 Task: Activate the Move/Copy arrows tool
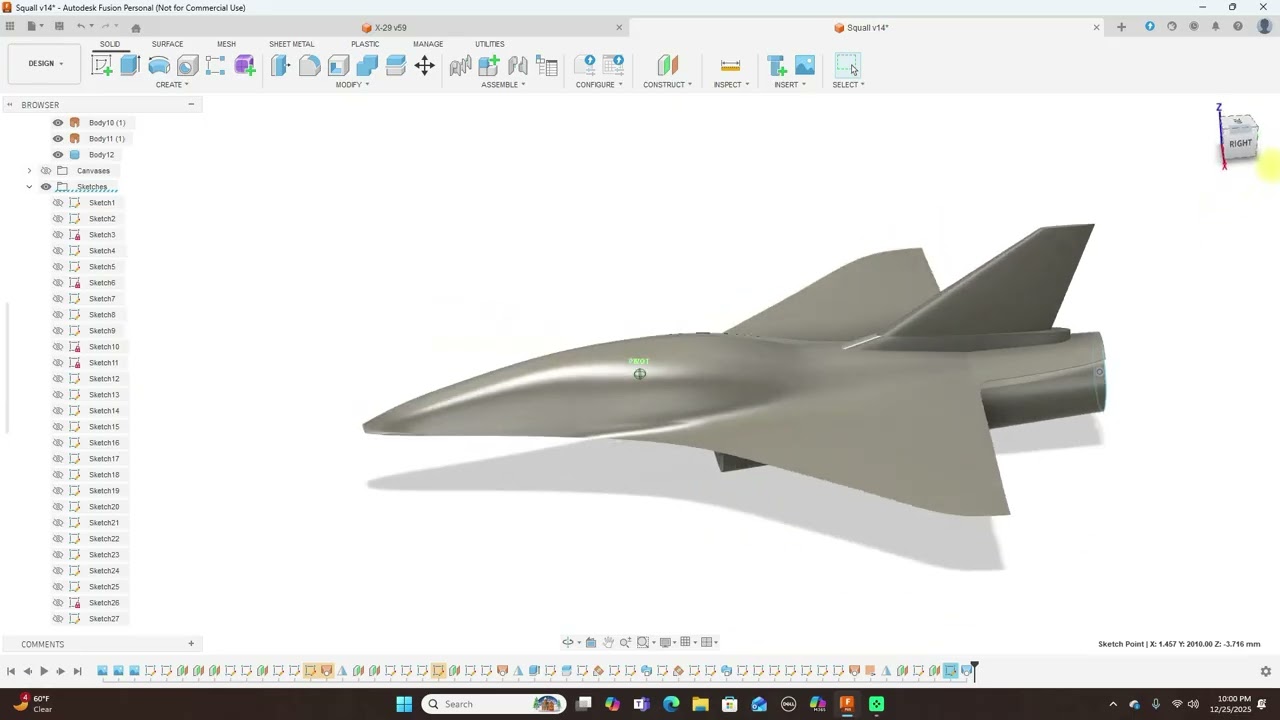(425, 66)
